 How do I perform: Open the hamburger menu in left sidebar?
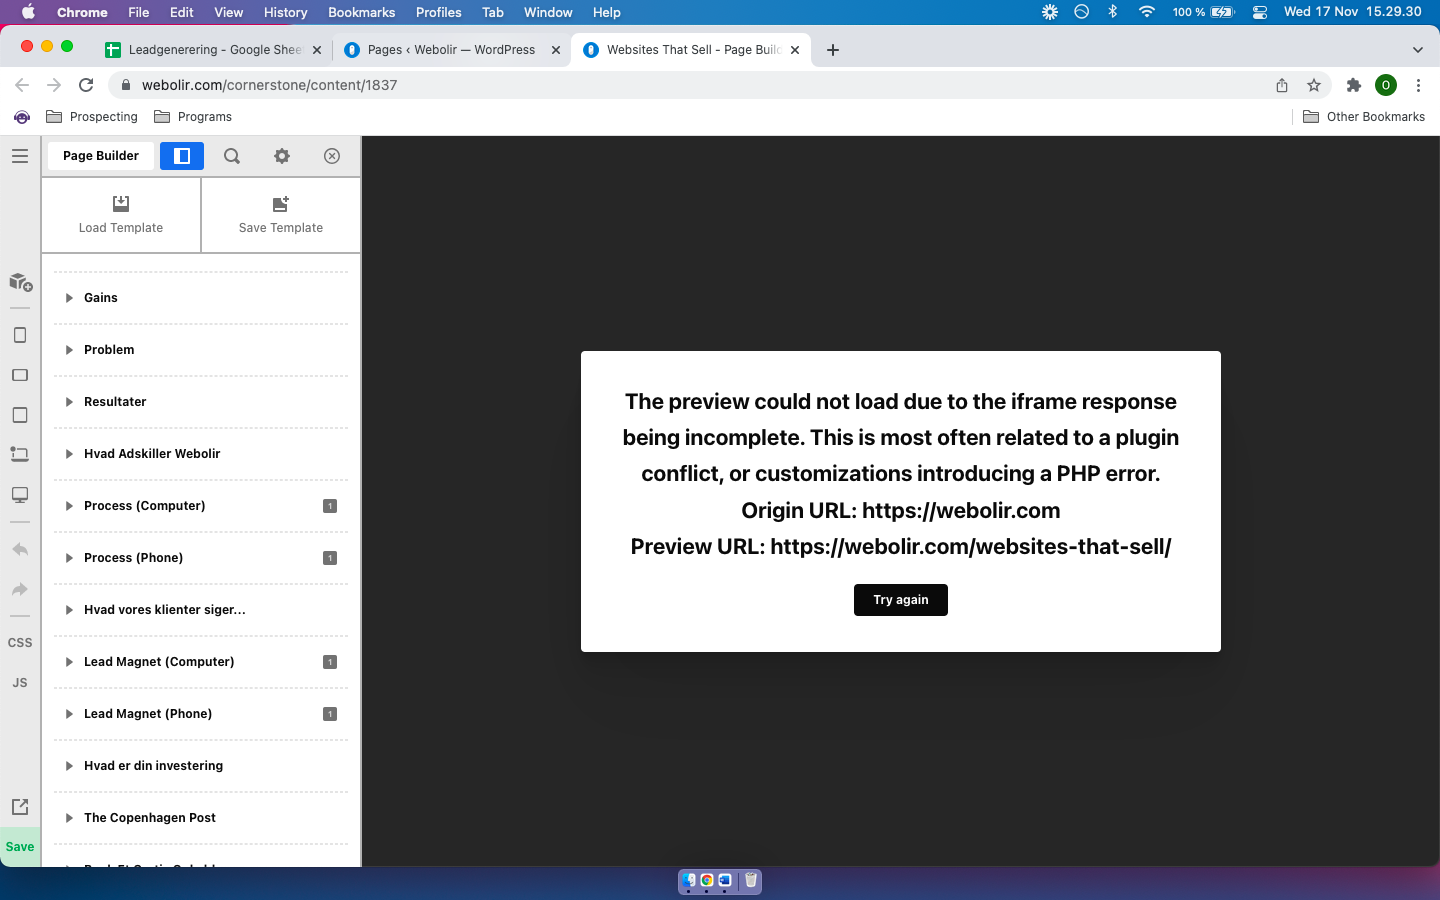(x=20, y=156)
